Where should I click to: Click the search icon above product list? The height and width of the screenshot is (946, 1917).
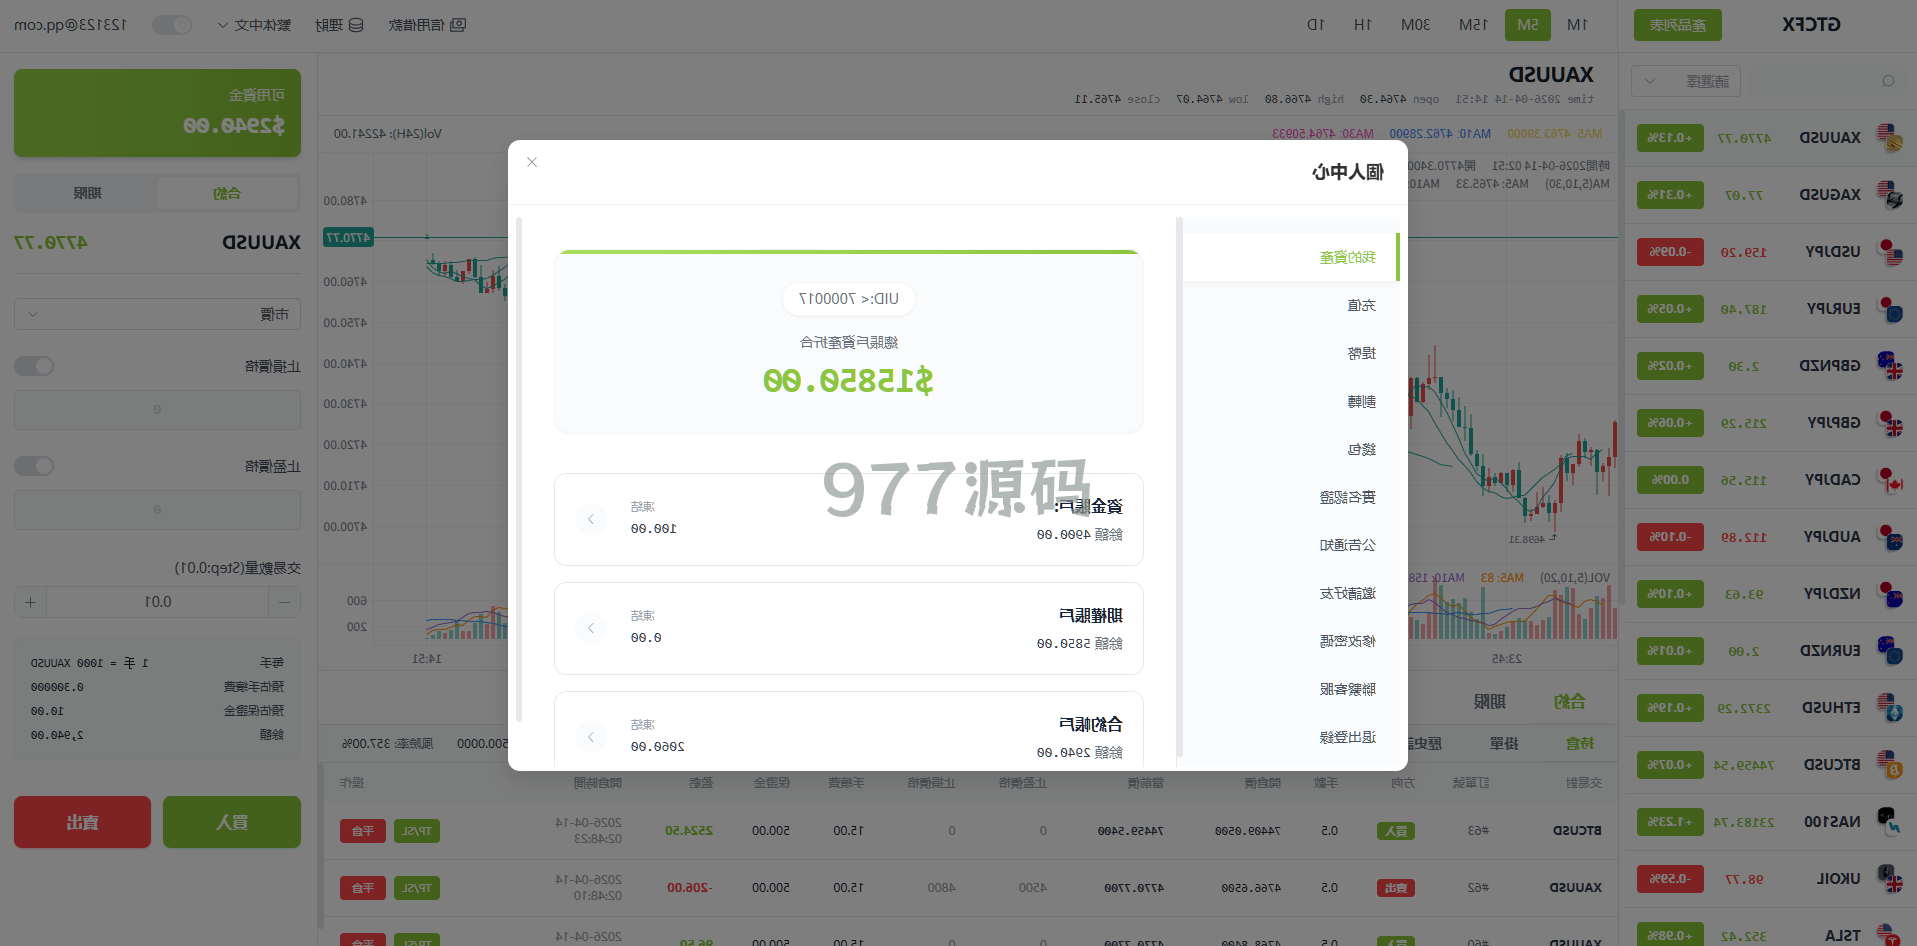(1888, 81)
